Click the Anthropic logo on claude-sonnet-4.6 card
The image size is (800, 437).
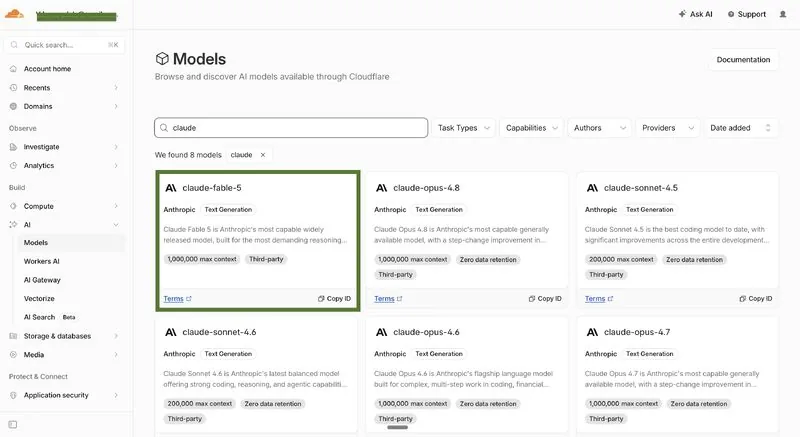click(x=171, y=332)
